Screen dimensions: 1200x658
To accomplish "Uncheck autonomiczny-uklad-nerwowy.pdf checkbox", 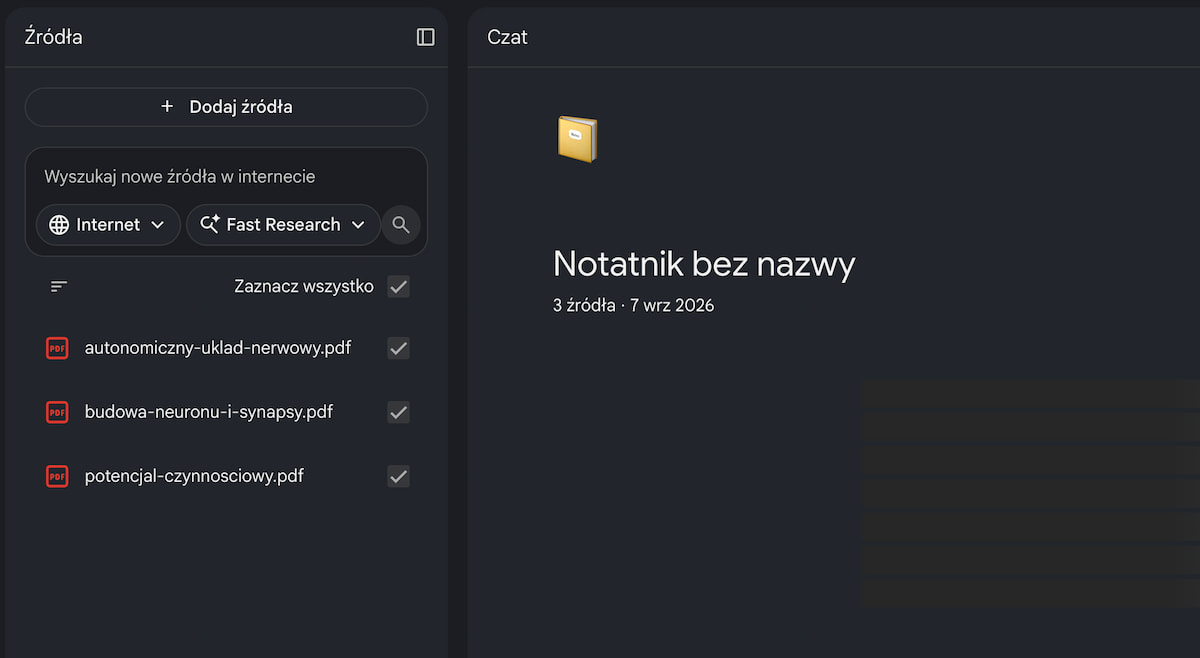I will click(398, 348).
